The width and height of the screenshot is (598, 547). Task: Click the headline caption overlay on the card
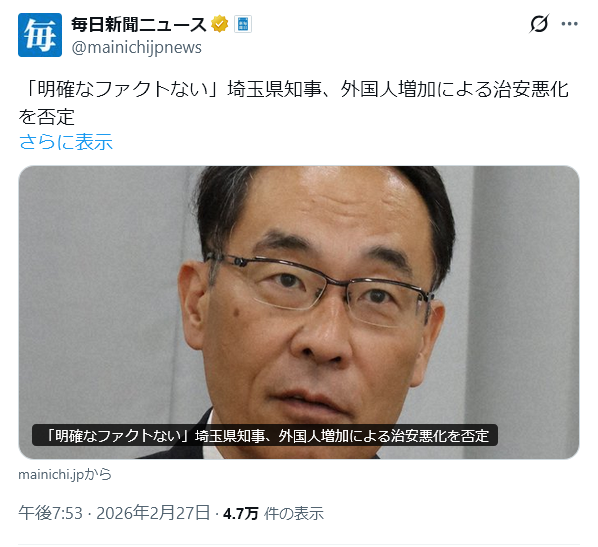point(265,435)
